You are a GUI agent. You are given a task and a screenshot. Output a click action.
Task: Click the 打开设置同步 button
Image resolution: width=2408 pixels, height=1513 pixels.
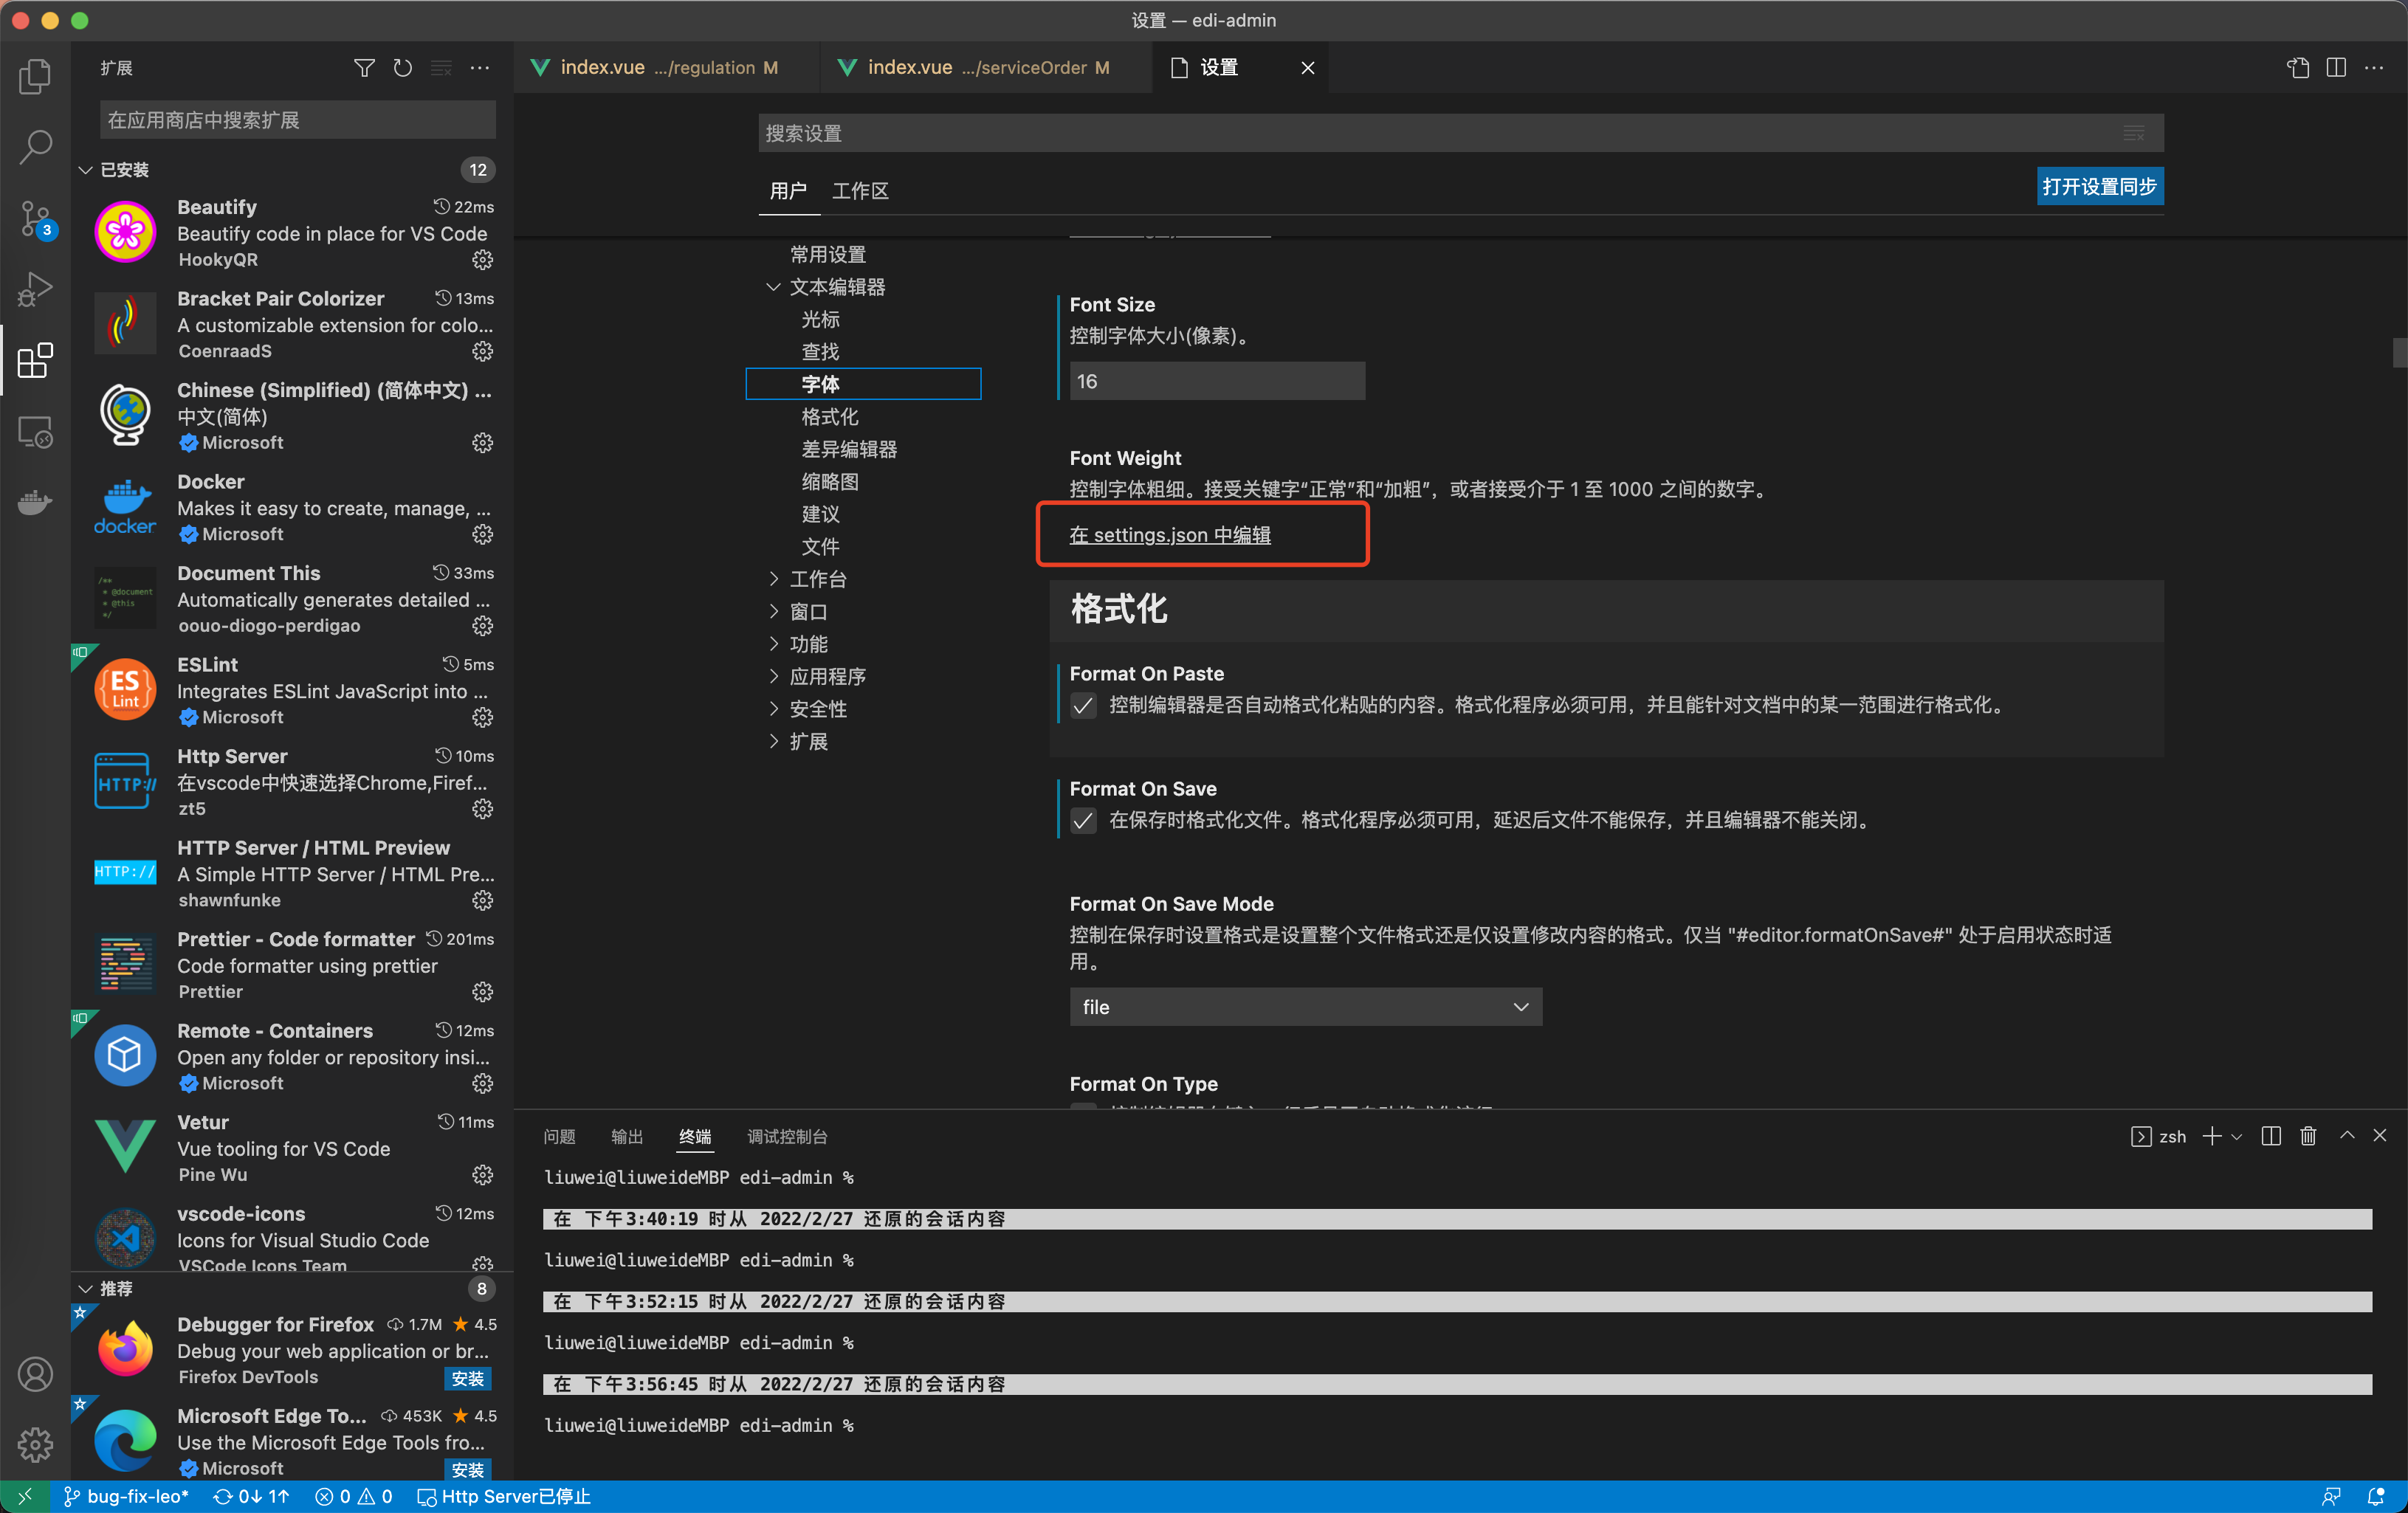pos(2098,186)
